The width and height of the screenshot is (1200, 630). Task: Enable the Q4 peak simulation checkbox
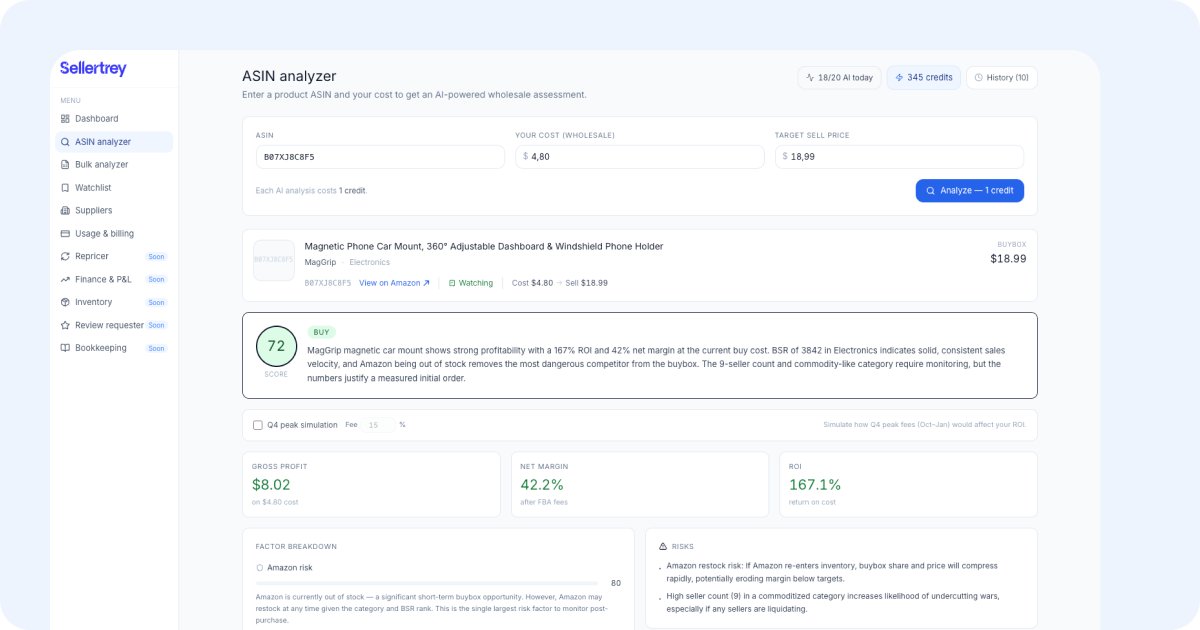(x=258, y=425)
